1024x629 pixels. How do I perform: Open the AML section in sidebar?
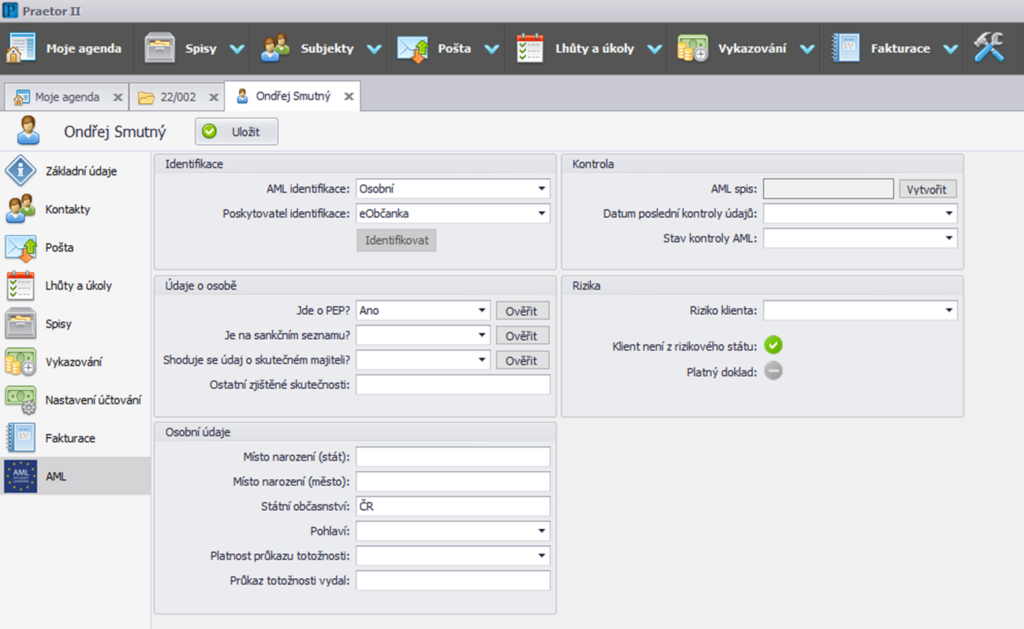pos(58,477)
